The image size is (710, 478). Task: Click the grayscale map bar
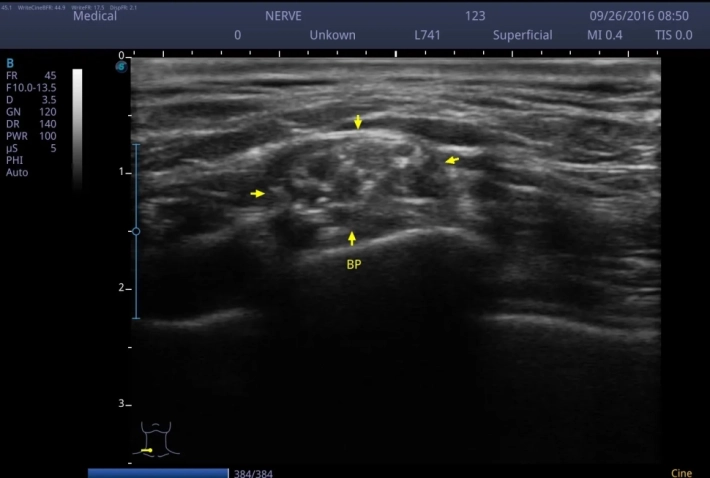point(78,128)
